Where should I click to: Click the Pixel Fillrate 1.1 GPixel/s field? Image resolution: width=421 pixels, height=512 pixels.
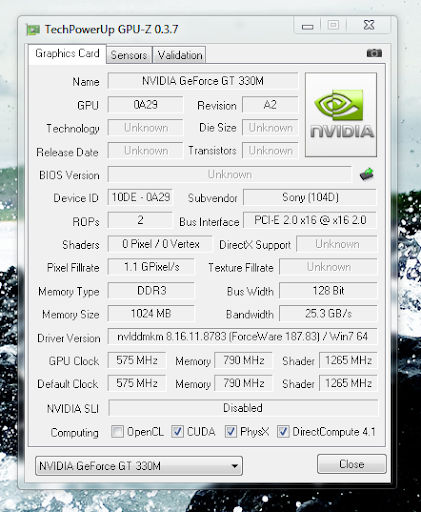click(x=151, y=267)
